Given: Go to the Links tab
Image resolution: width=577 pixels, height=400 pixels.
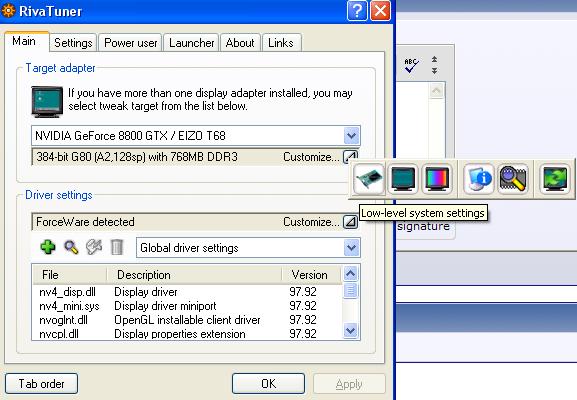Looking at the screenshot, I should (x=281, y=43).
